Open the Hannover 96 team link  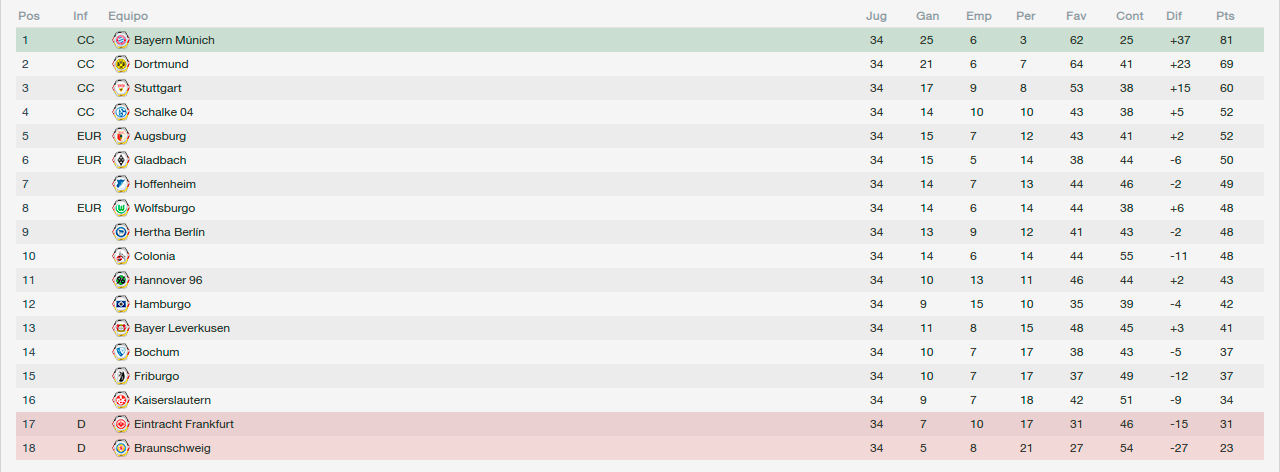168,280
